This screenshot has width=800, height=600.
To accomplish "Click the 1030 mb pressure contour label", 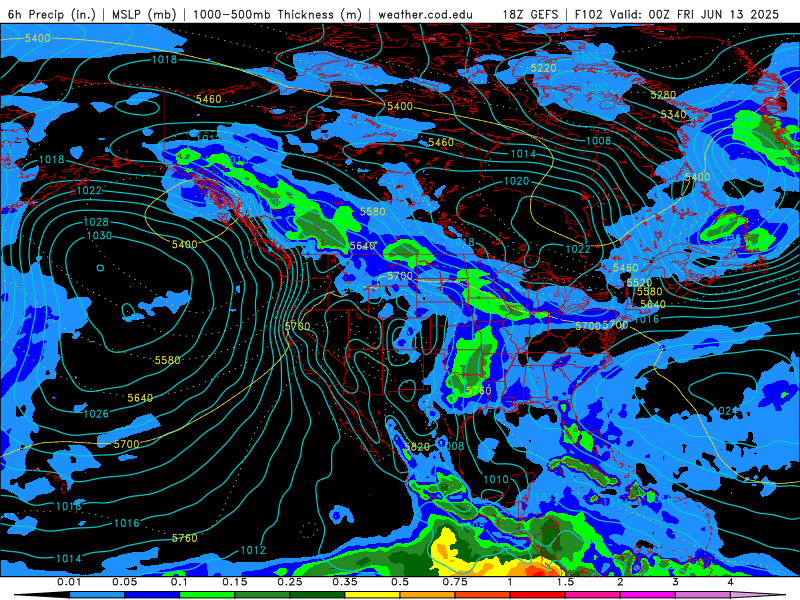I will pos(99,236).
